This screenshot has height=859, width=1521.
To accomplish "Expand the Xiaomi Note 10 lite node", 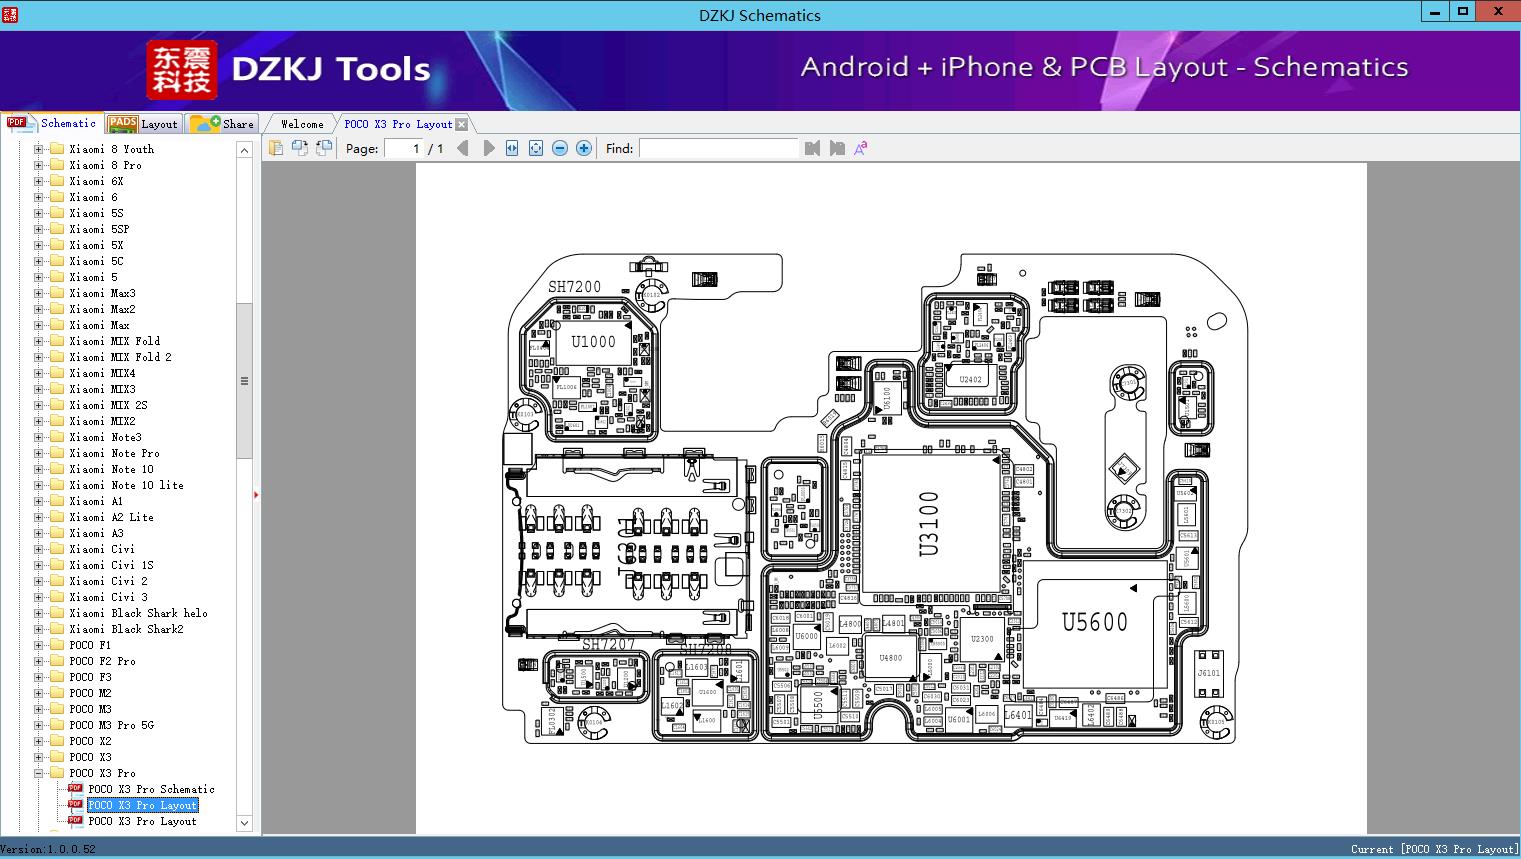I will coord(39,485).
